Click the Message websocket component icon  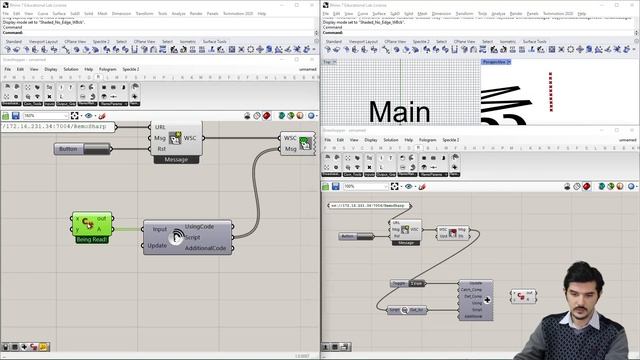tap(176, 138)
